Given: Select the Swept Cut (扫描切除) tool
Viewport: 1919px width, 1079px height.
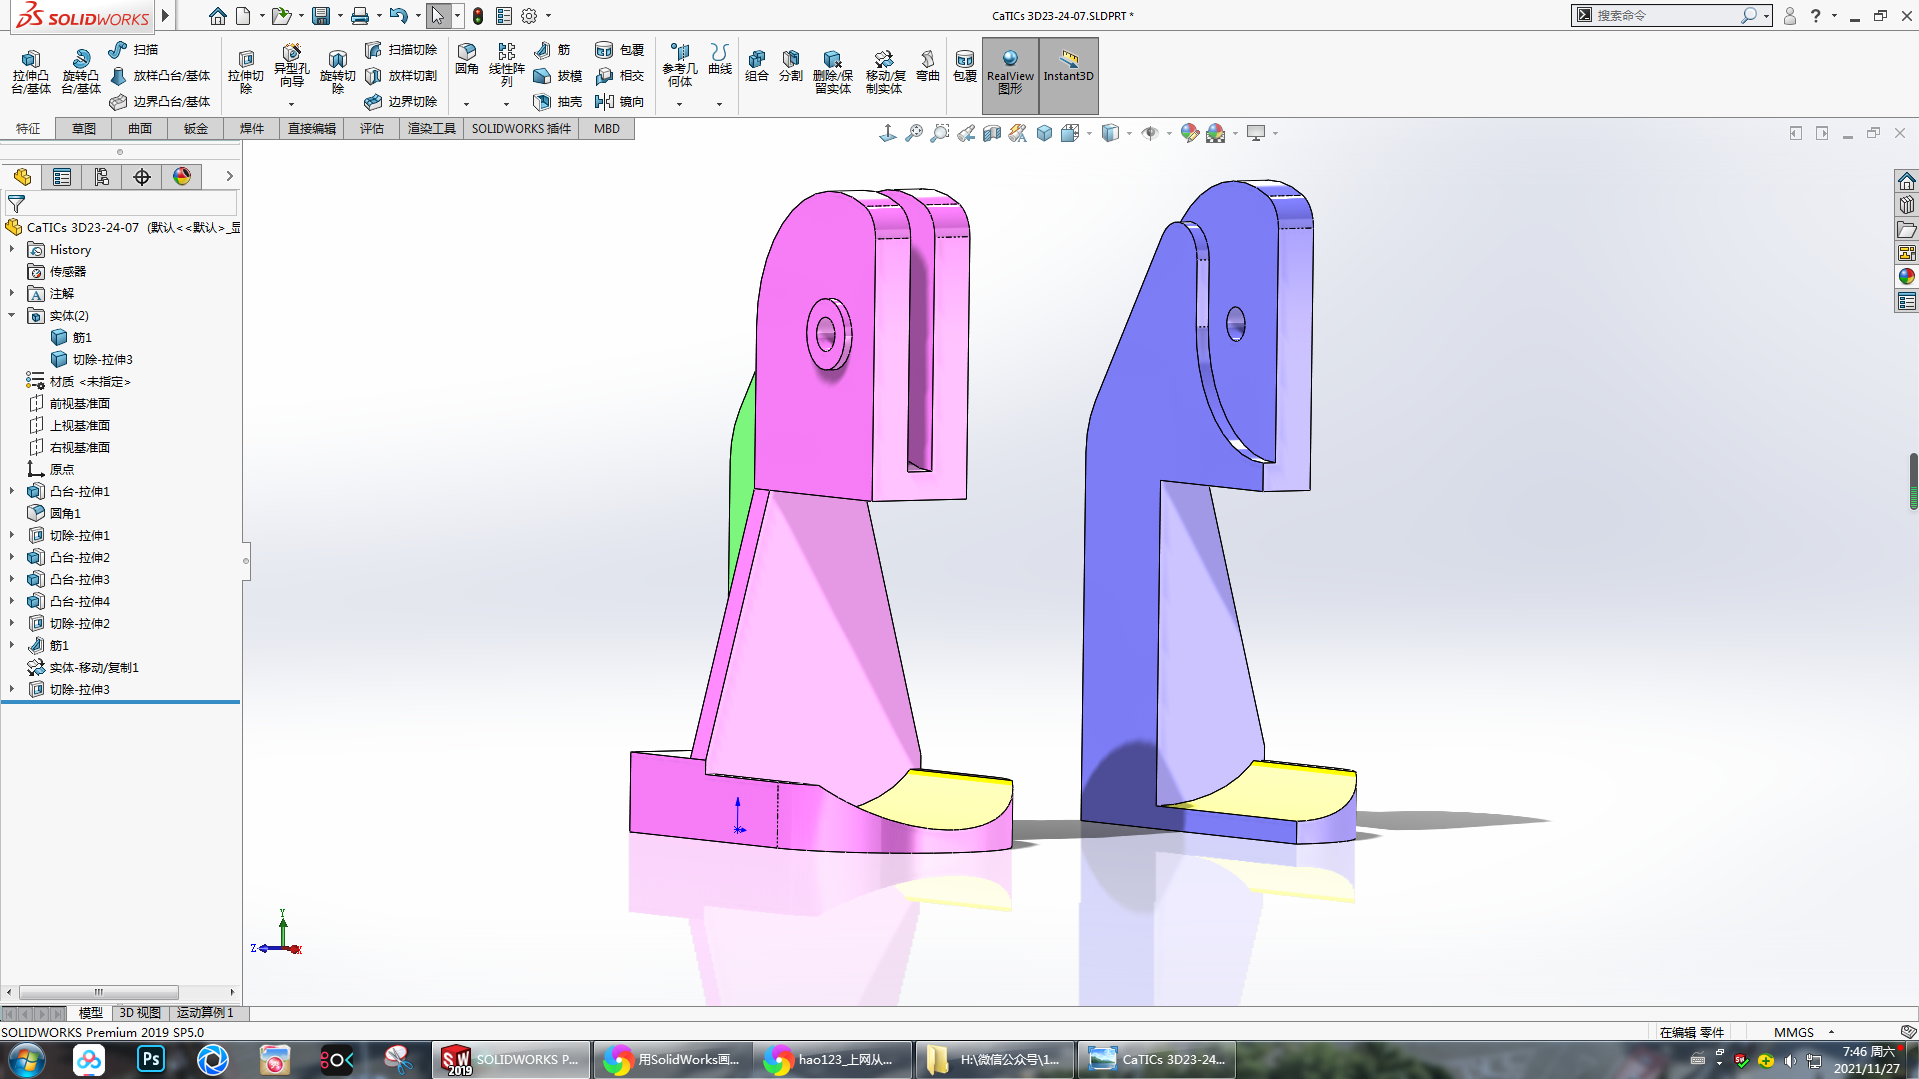Looking at the screenshot, I should (x=401, y=49).
